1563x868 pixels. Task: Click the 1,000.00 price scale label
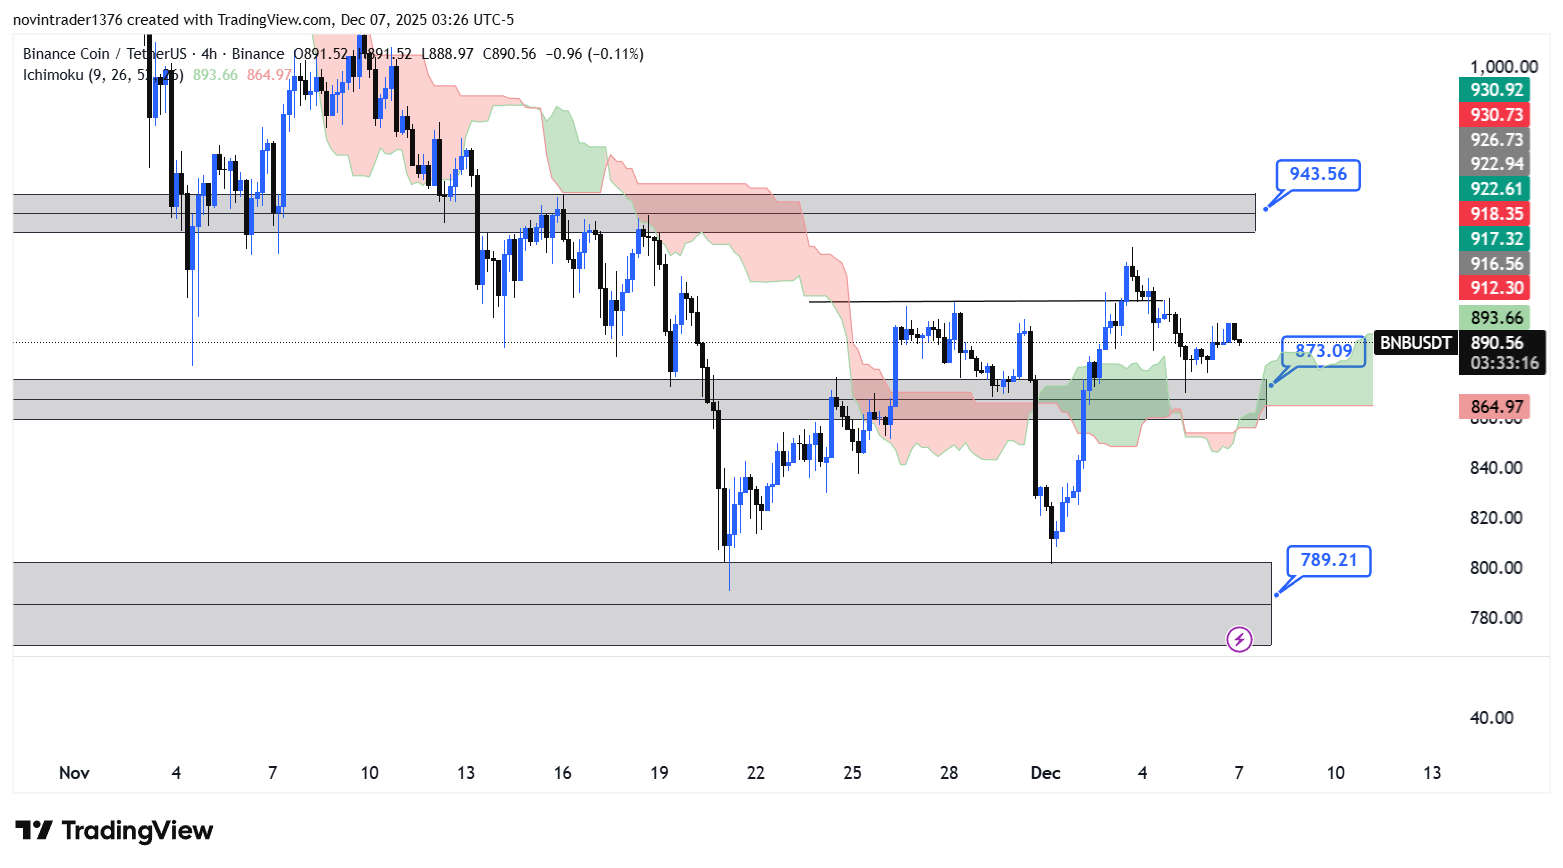[1503, 67]
